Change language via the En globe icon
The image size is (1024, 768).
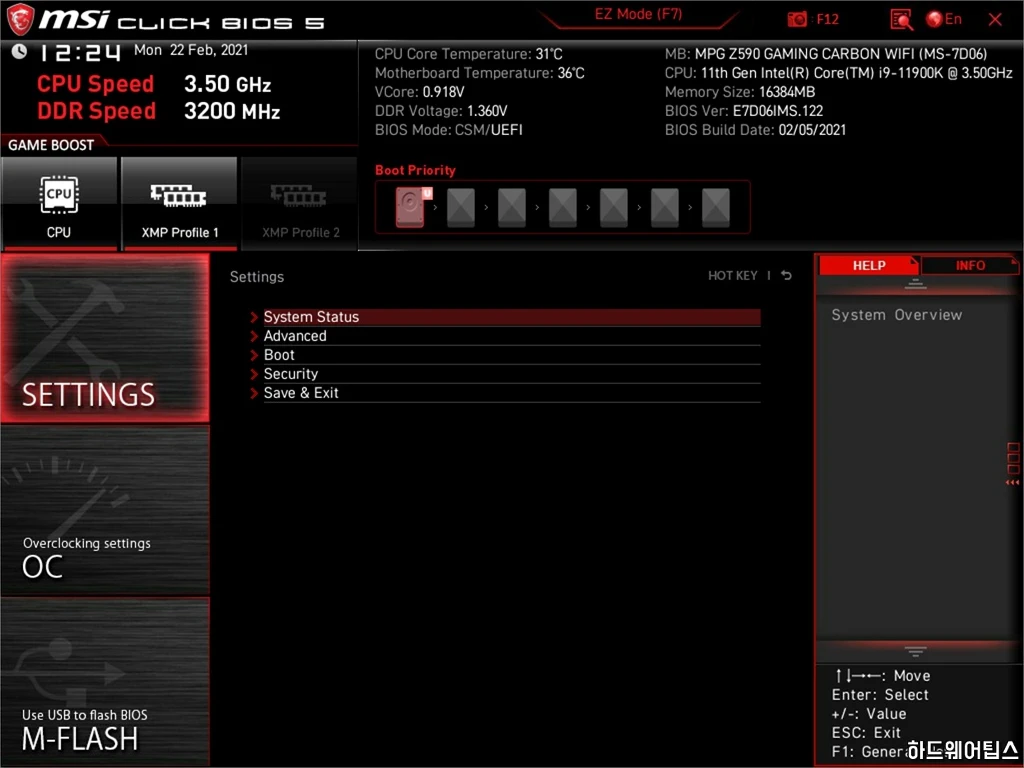944,19
